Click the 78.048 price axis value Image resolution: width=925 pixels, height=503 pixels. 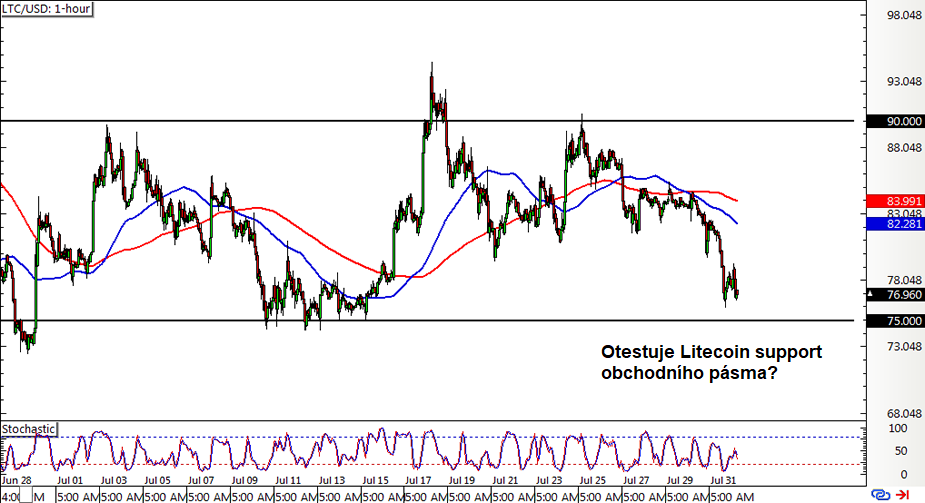coord(904,280)
